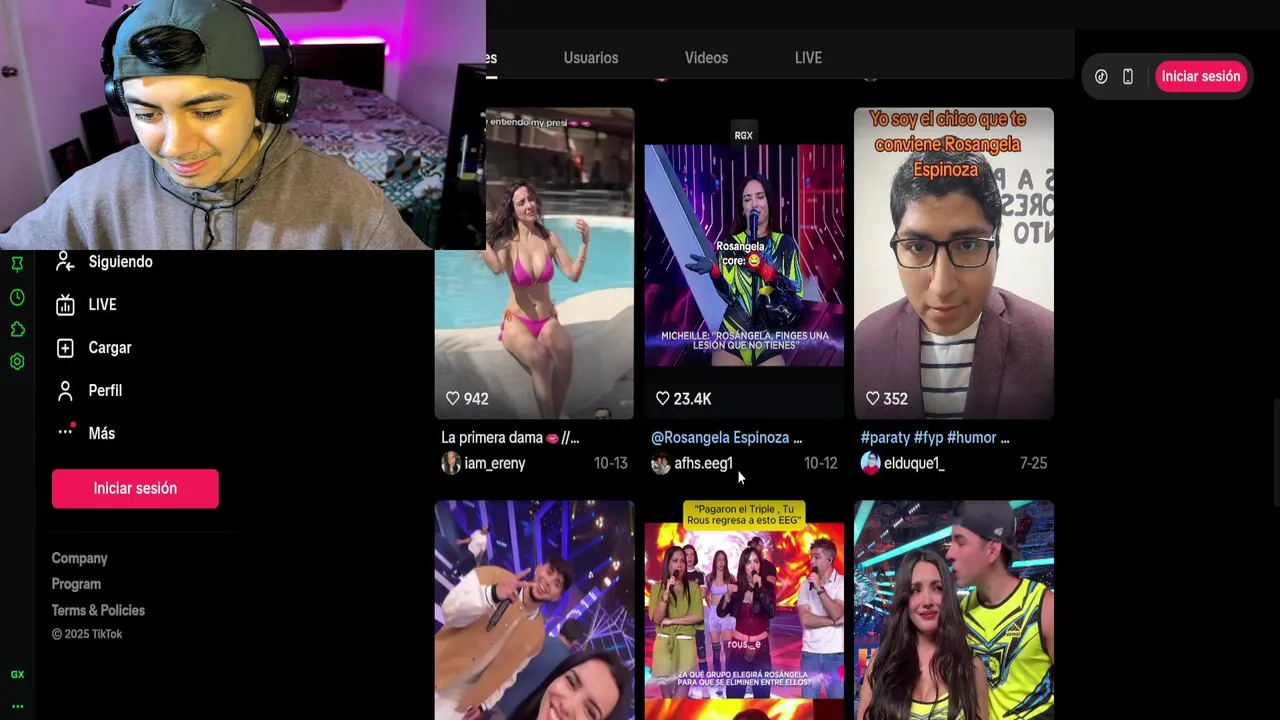Screen dimensions: 1280x720
Task: Click the '@Rosangela Espinoza' caption link
Action: (719, 438)
